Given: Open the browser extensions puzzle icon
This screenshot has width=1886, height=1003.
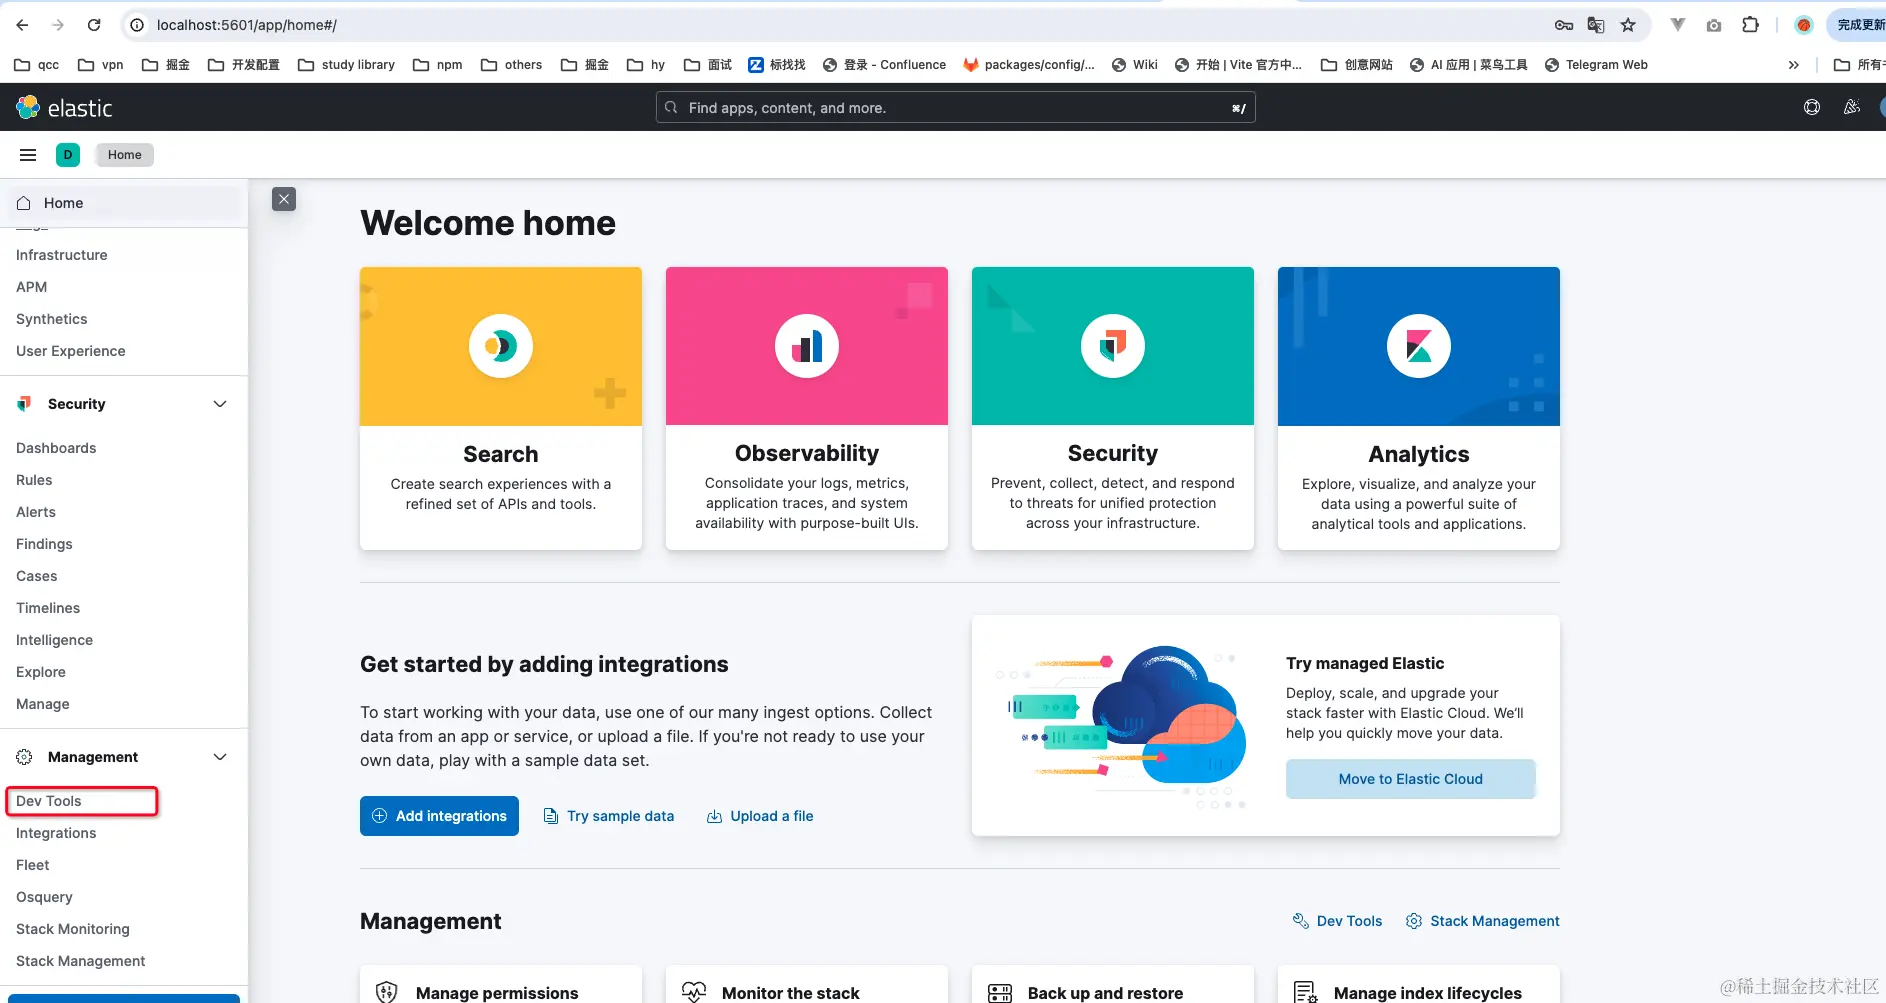Looking at the screenshot, I should point(1750,25).
